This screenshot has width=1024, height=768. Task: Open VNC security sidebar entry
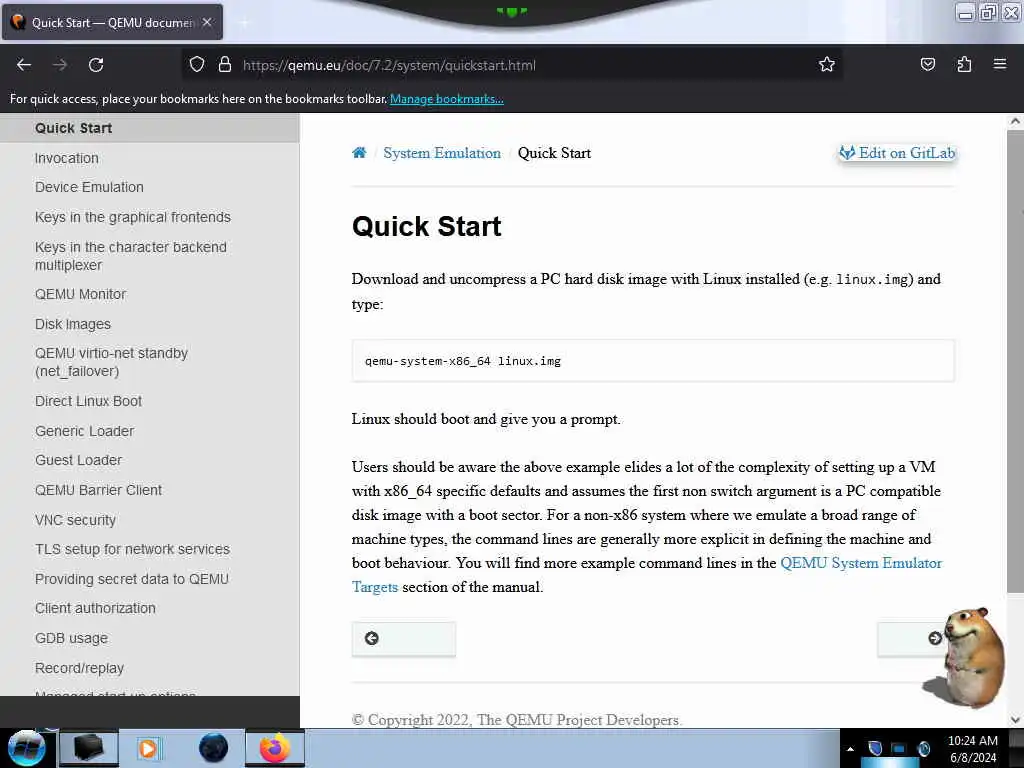pos(75,520)
